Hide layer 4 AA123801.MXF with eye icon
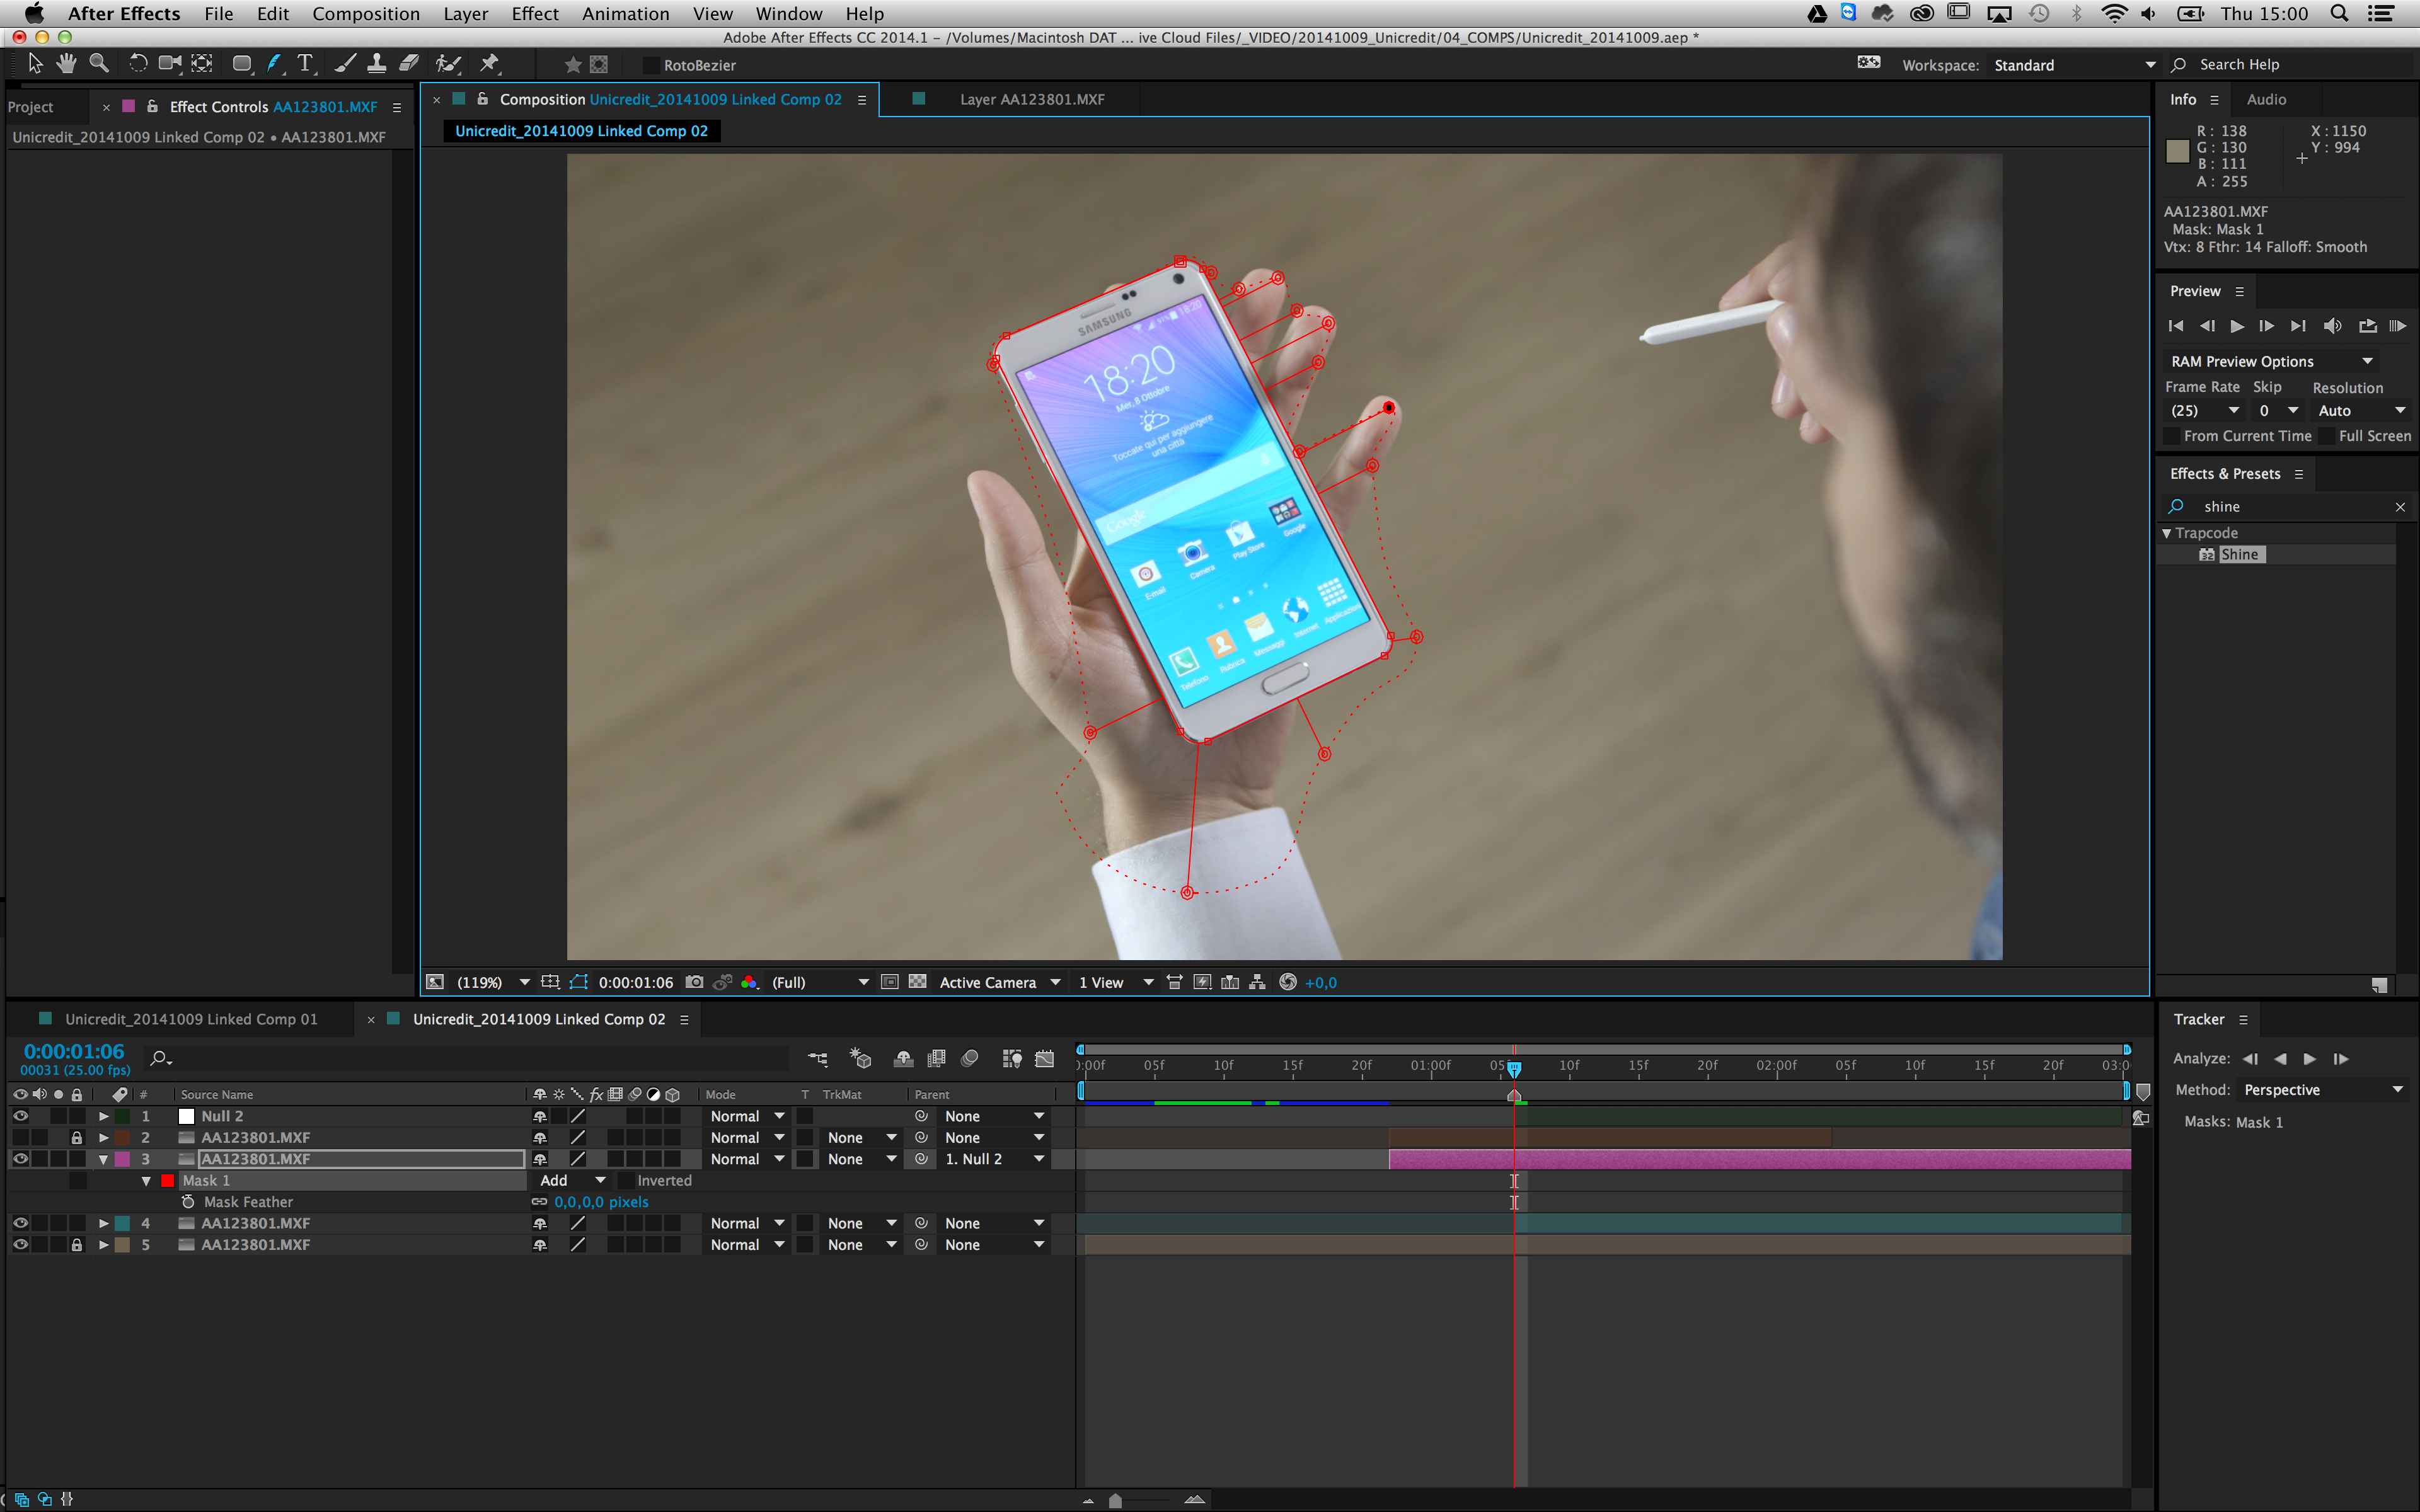2420x1512 pixels. tap(20, 1223)
